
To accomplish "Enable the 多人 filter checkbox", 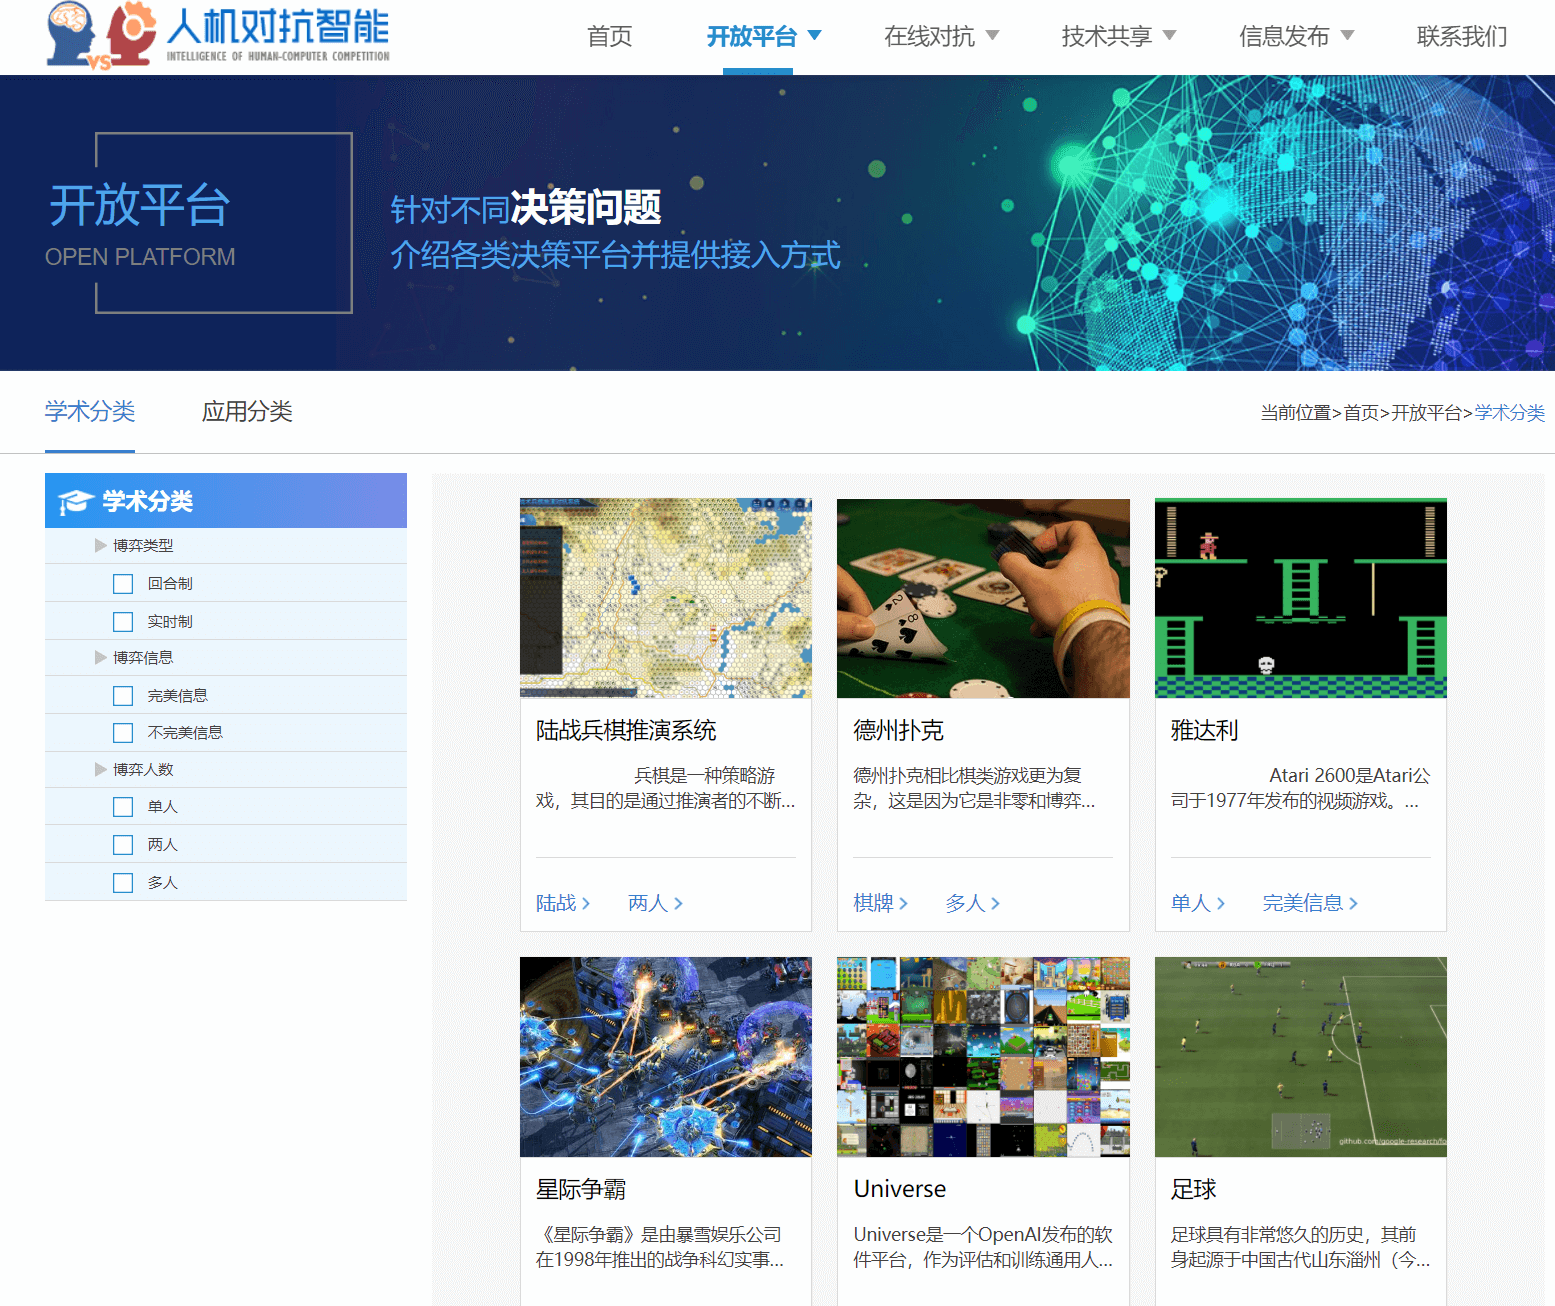I will coord(123,882).
